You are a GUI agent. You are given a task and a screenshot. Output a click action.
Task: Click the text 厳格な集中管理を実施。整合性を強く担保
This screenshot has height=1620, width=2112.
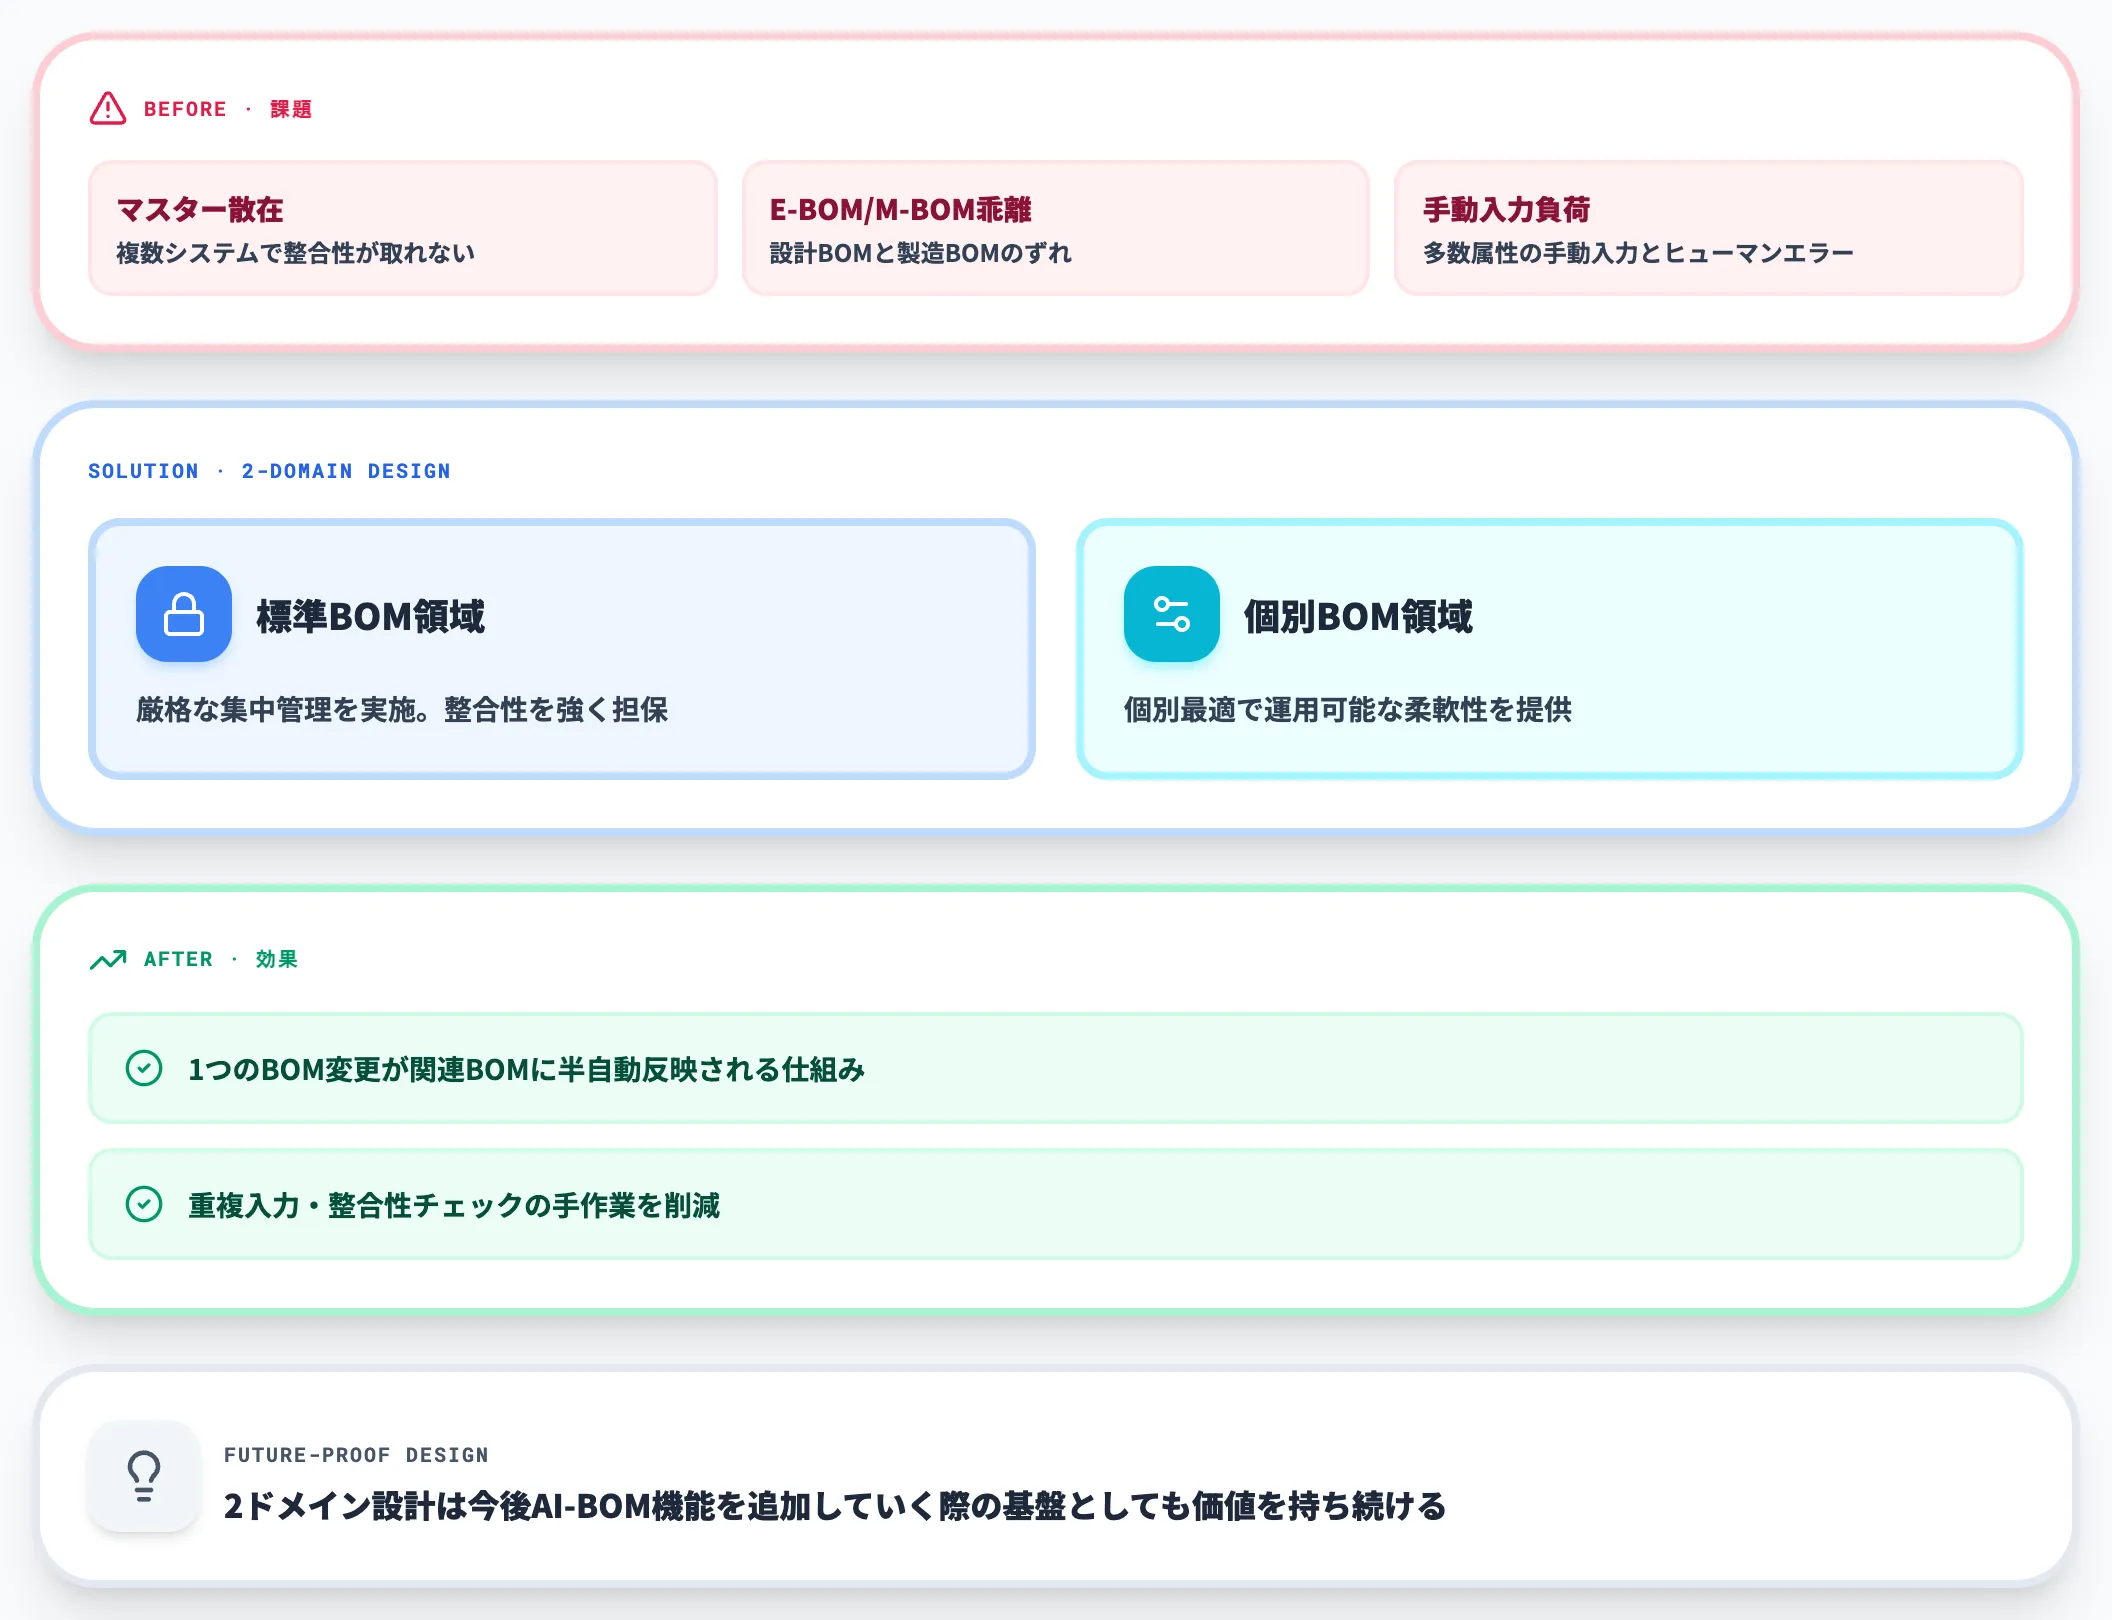402,710
